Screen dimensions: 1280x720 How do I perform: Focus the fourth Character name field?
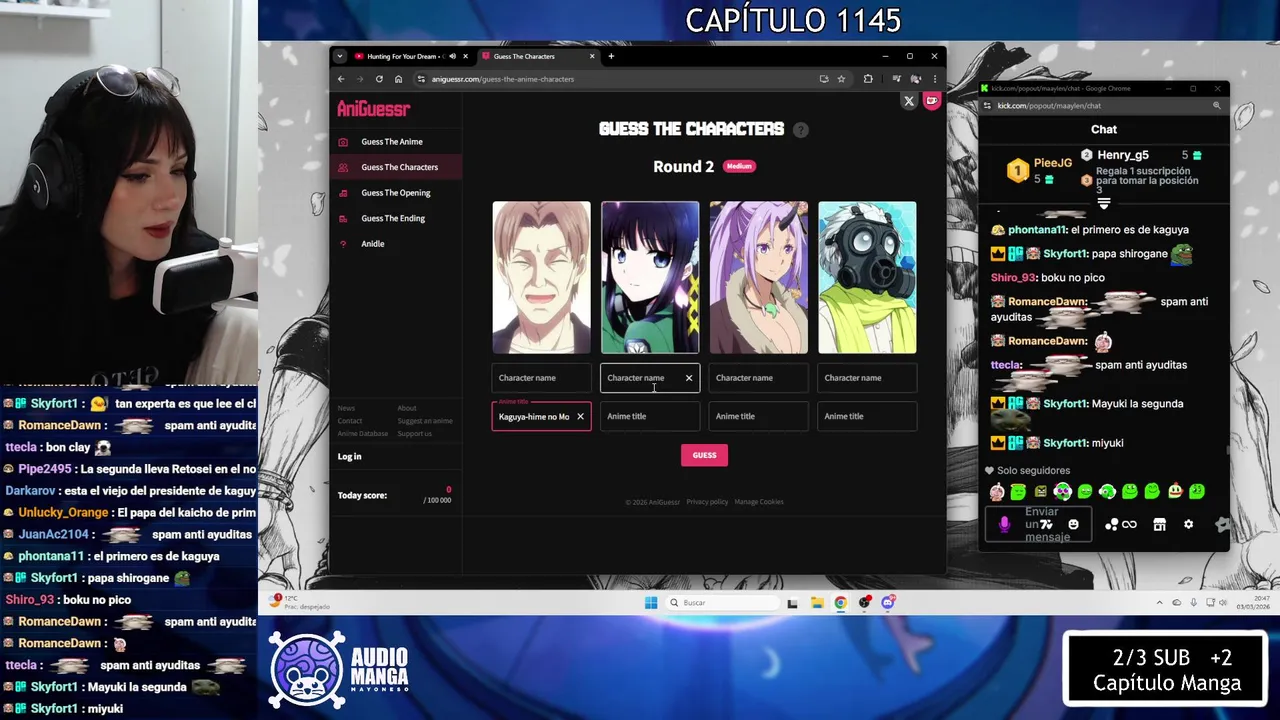coord(867,378)
